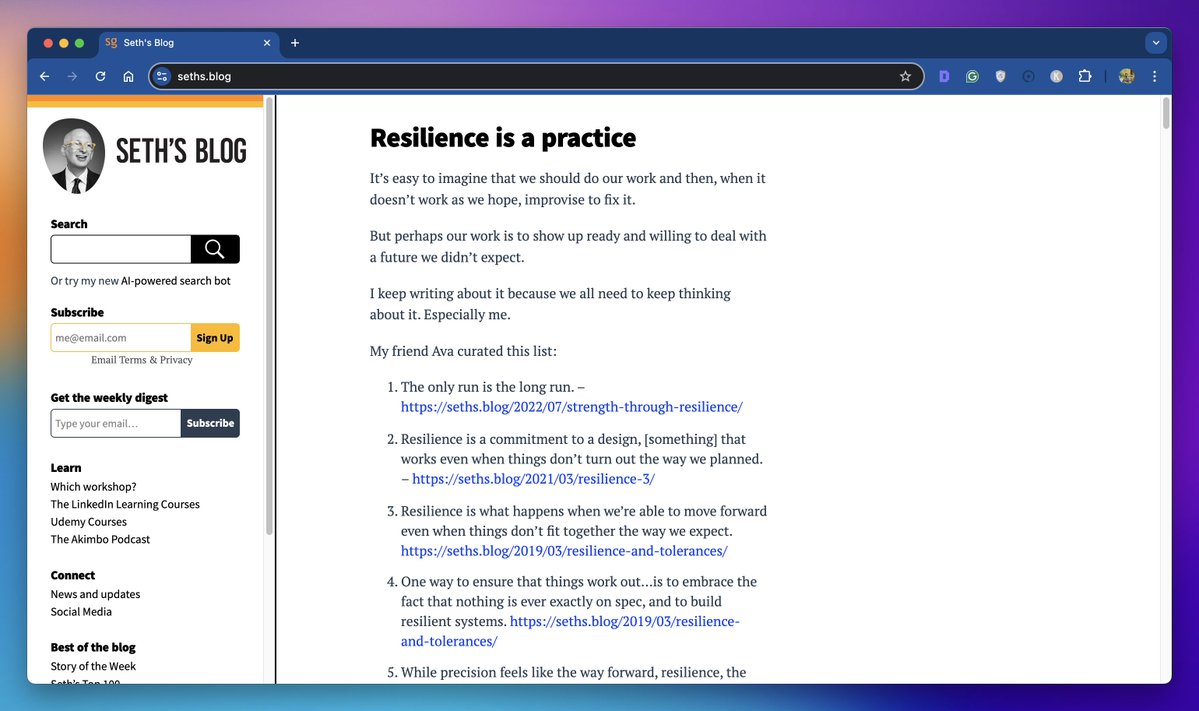Image resolution: width=1199 pixels, height=711 pixels.
Task: Click the browser forward arrow
Action: pyautogui.click(x=72, y=76)
